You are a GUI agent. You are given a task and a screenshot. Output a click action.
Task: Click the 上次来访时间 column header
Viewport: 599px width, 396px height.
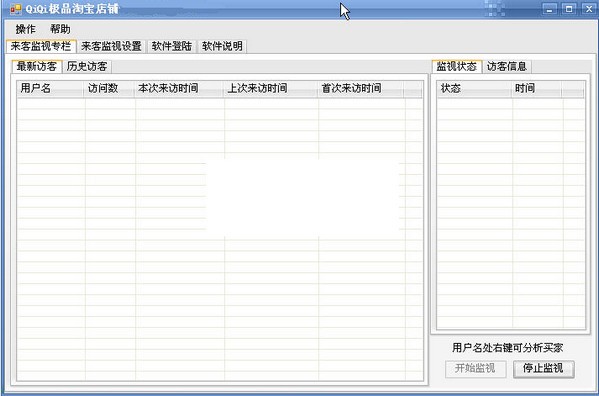(271, 89)
